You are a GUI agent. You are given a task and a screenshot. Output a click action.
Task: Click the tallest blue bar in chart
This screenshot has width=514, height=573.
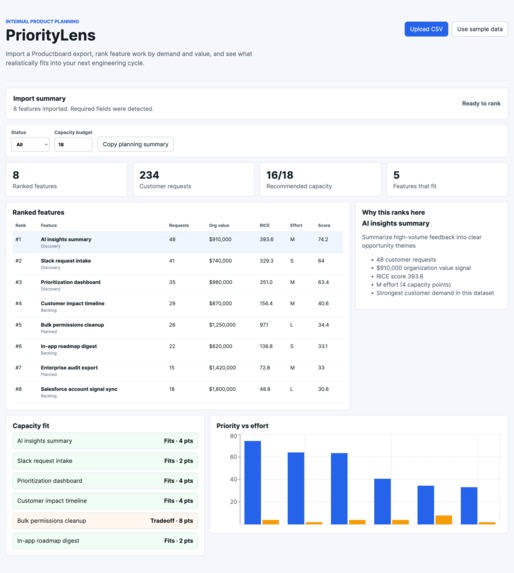(x=252, y=482)
